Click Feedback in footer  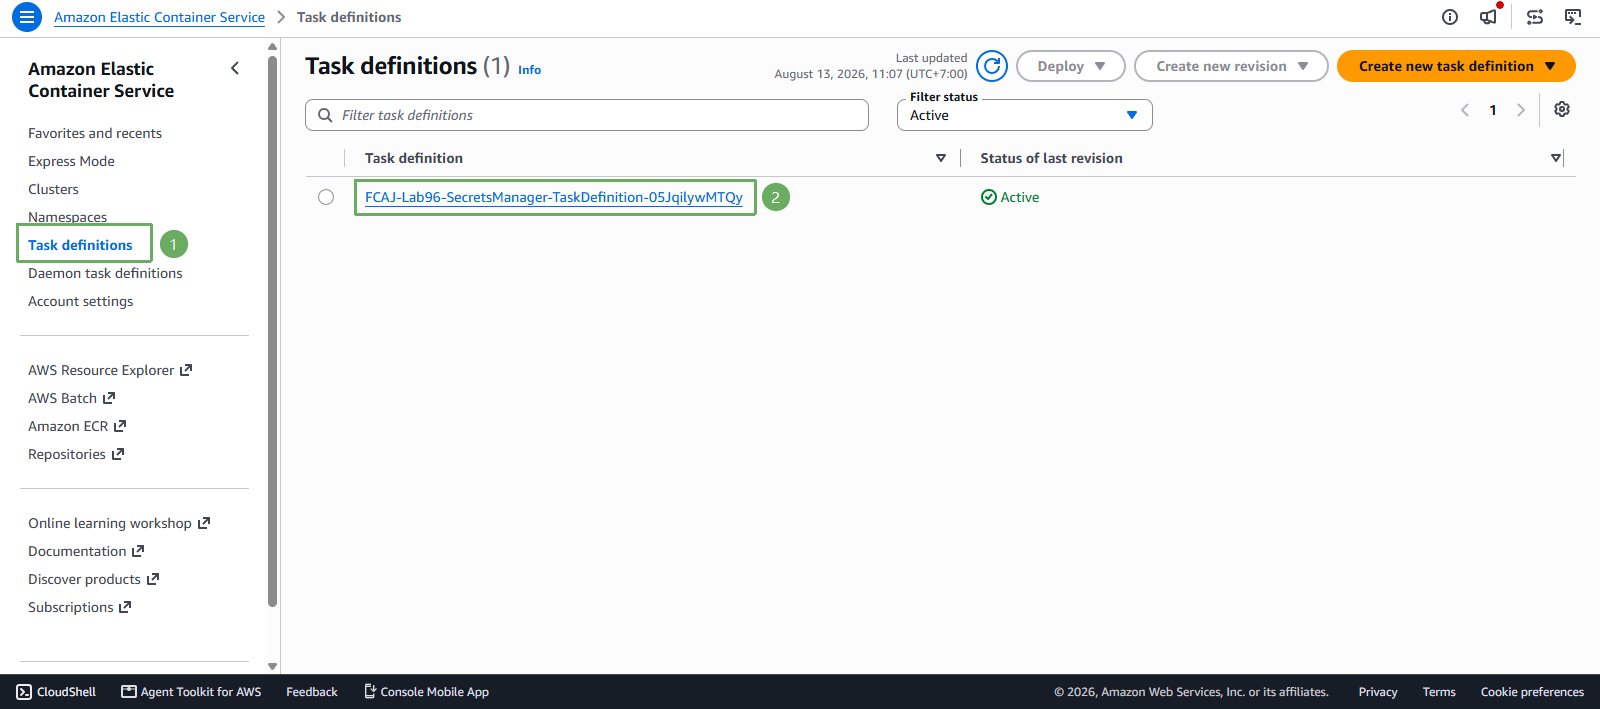pos(312,692)
